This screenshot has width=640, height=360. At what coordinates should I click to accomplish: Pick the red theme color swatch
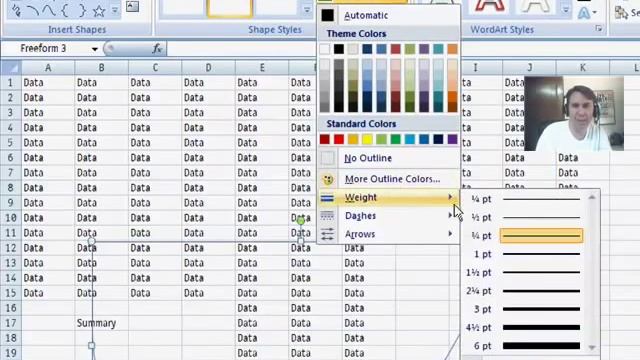coord(396,49)
